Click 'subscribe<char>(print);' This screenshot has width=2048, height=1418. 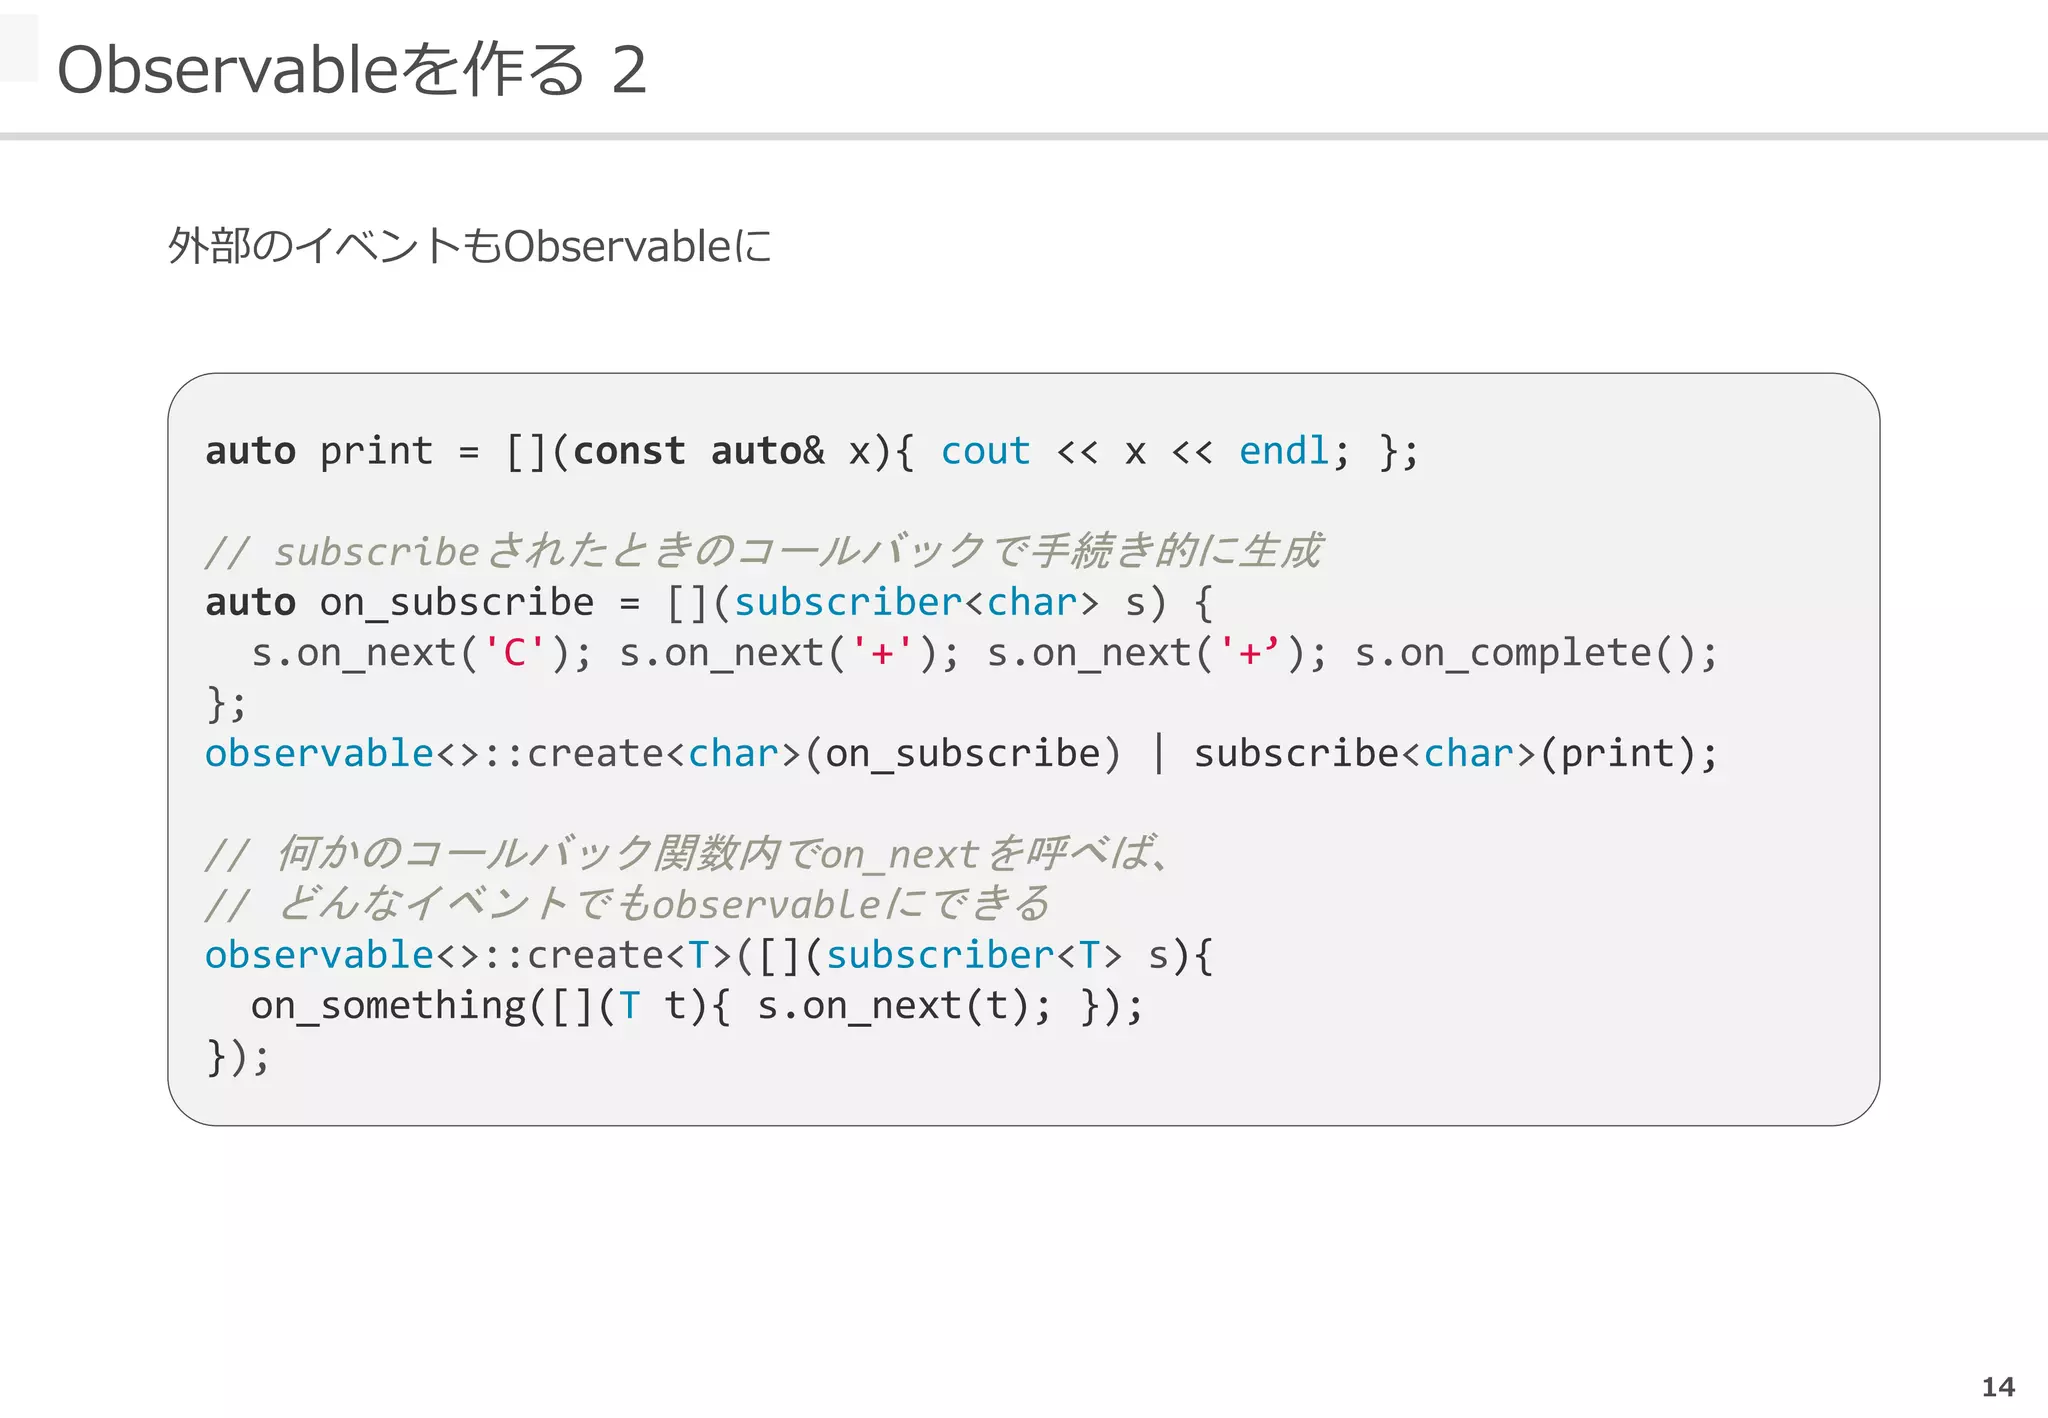click(1456, 753)
